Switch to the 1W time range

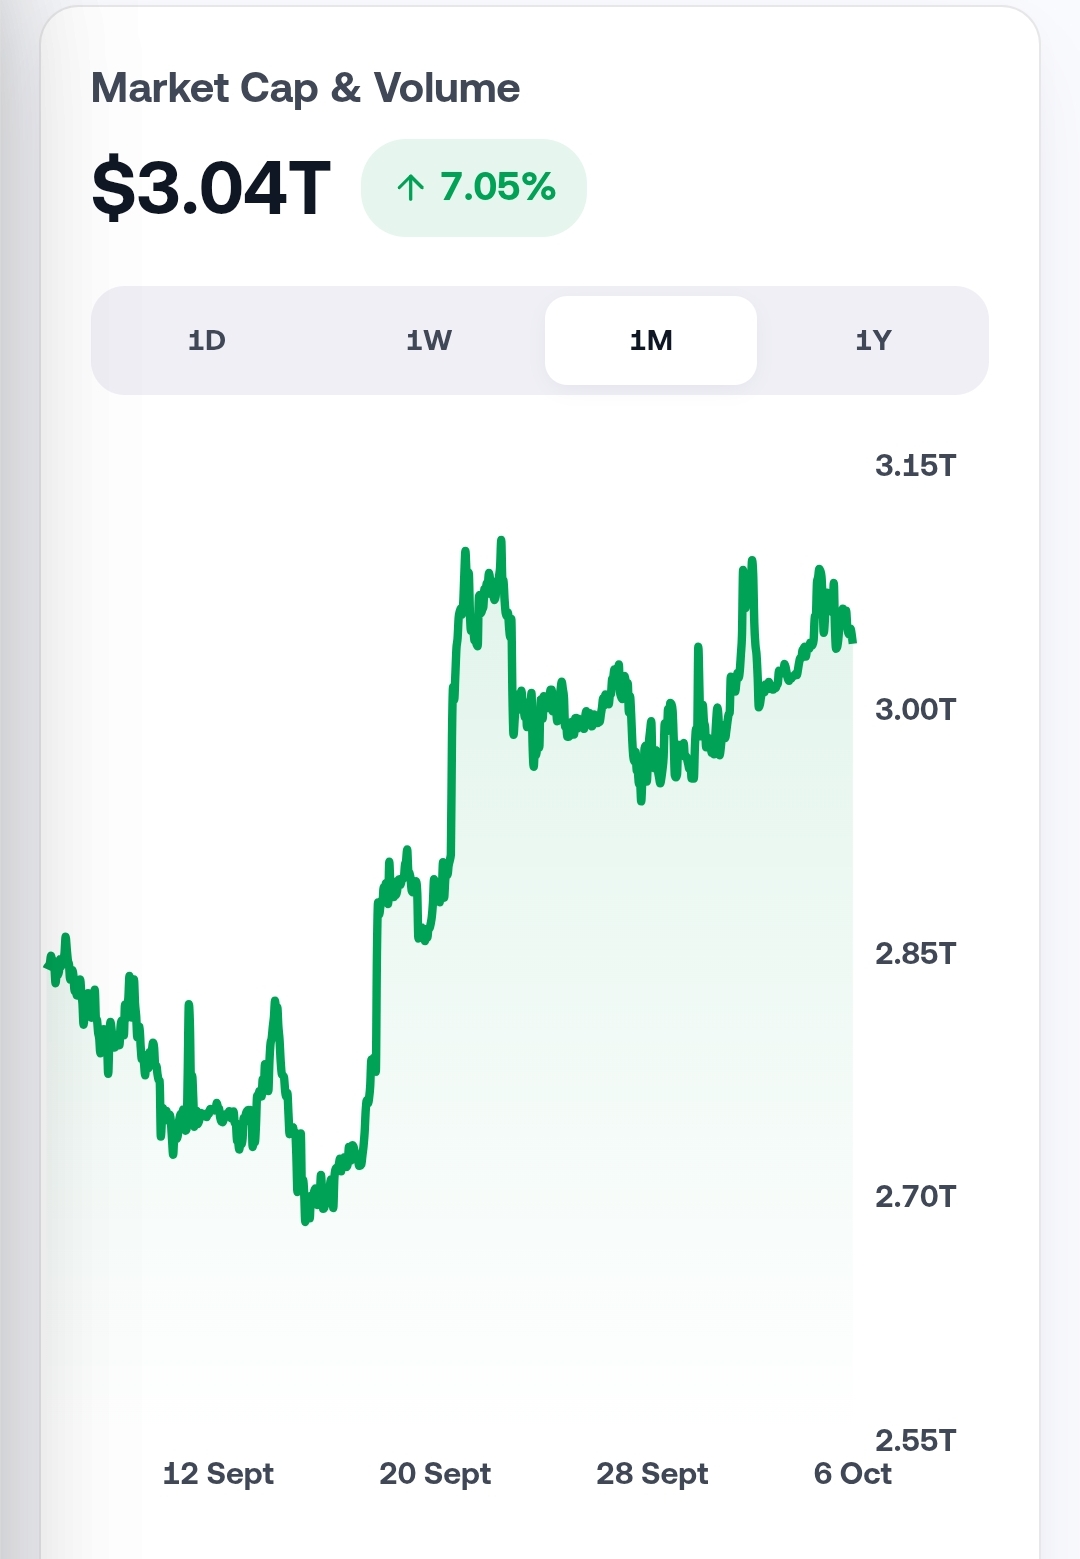pyautogui.click(x=429, y=340)
